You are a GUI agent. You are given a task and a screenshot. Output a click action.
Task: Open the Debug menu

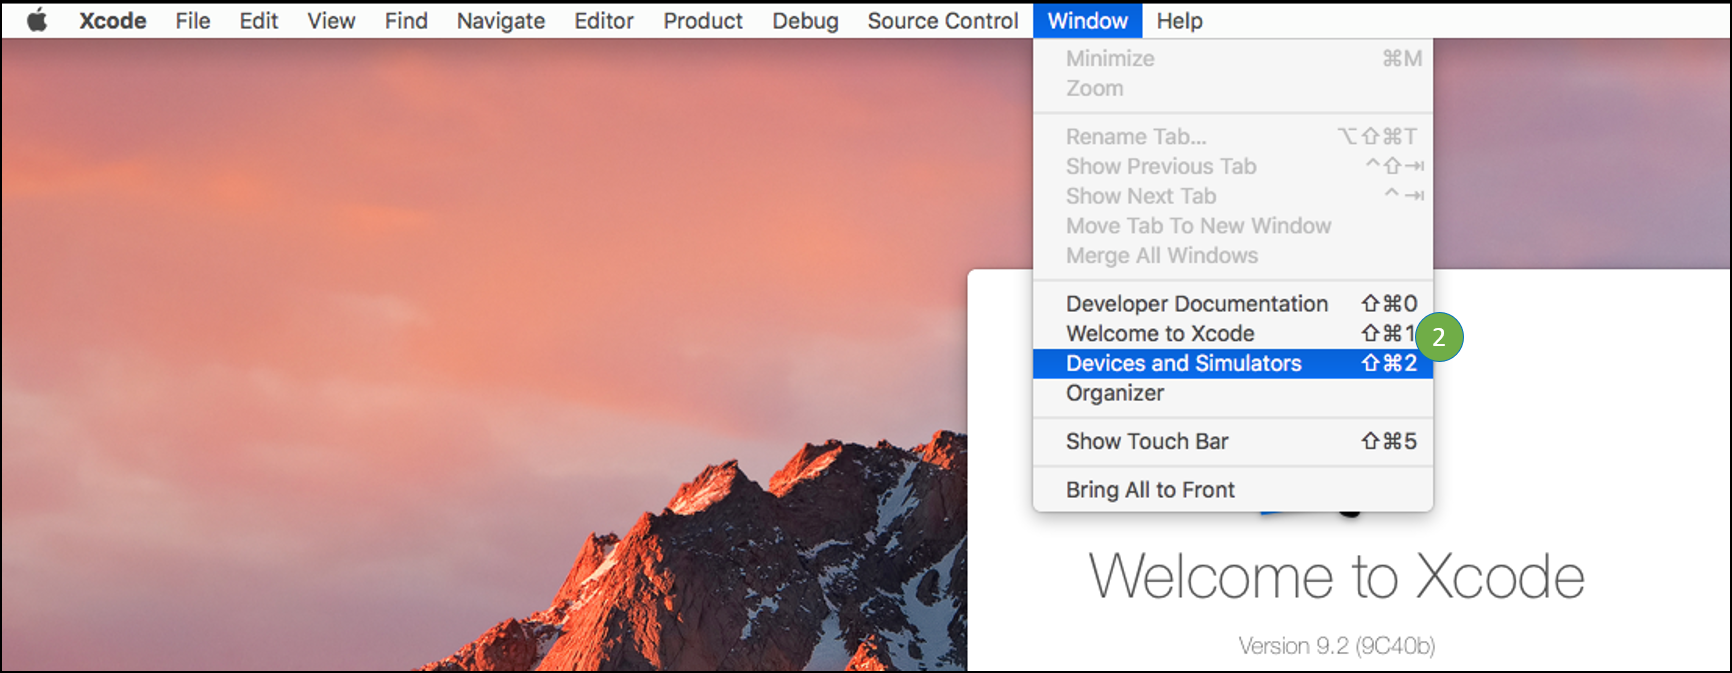tap(805, 20)
